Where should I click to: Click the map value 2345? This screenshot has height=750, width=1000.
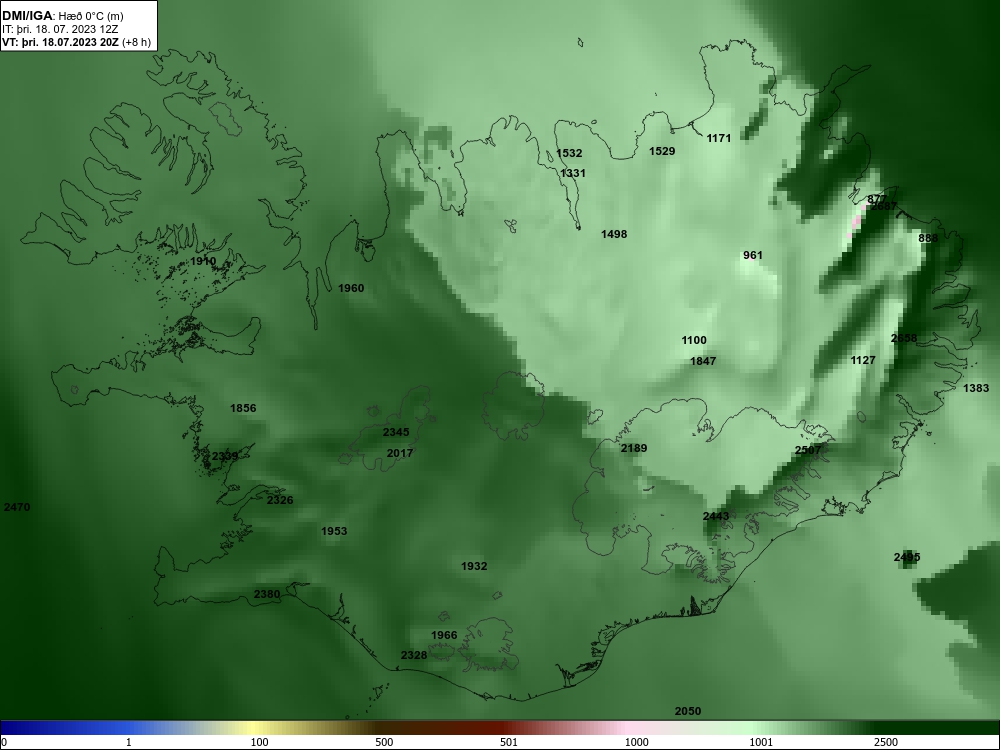[396, 432]
